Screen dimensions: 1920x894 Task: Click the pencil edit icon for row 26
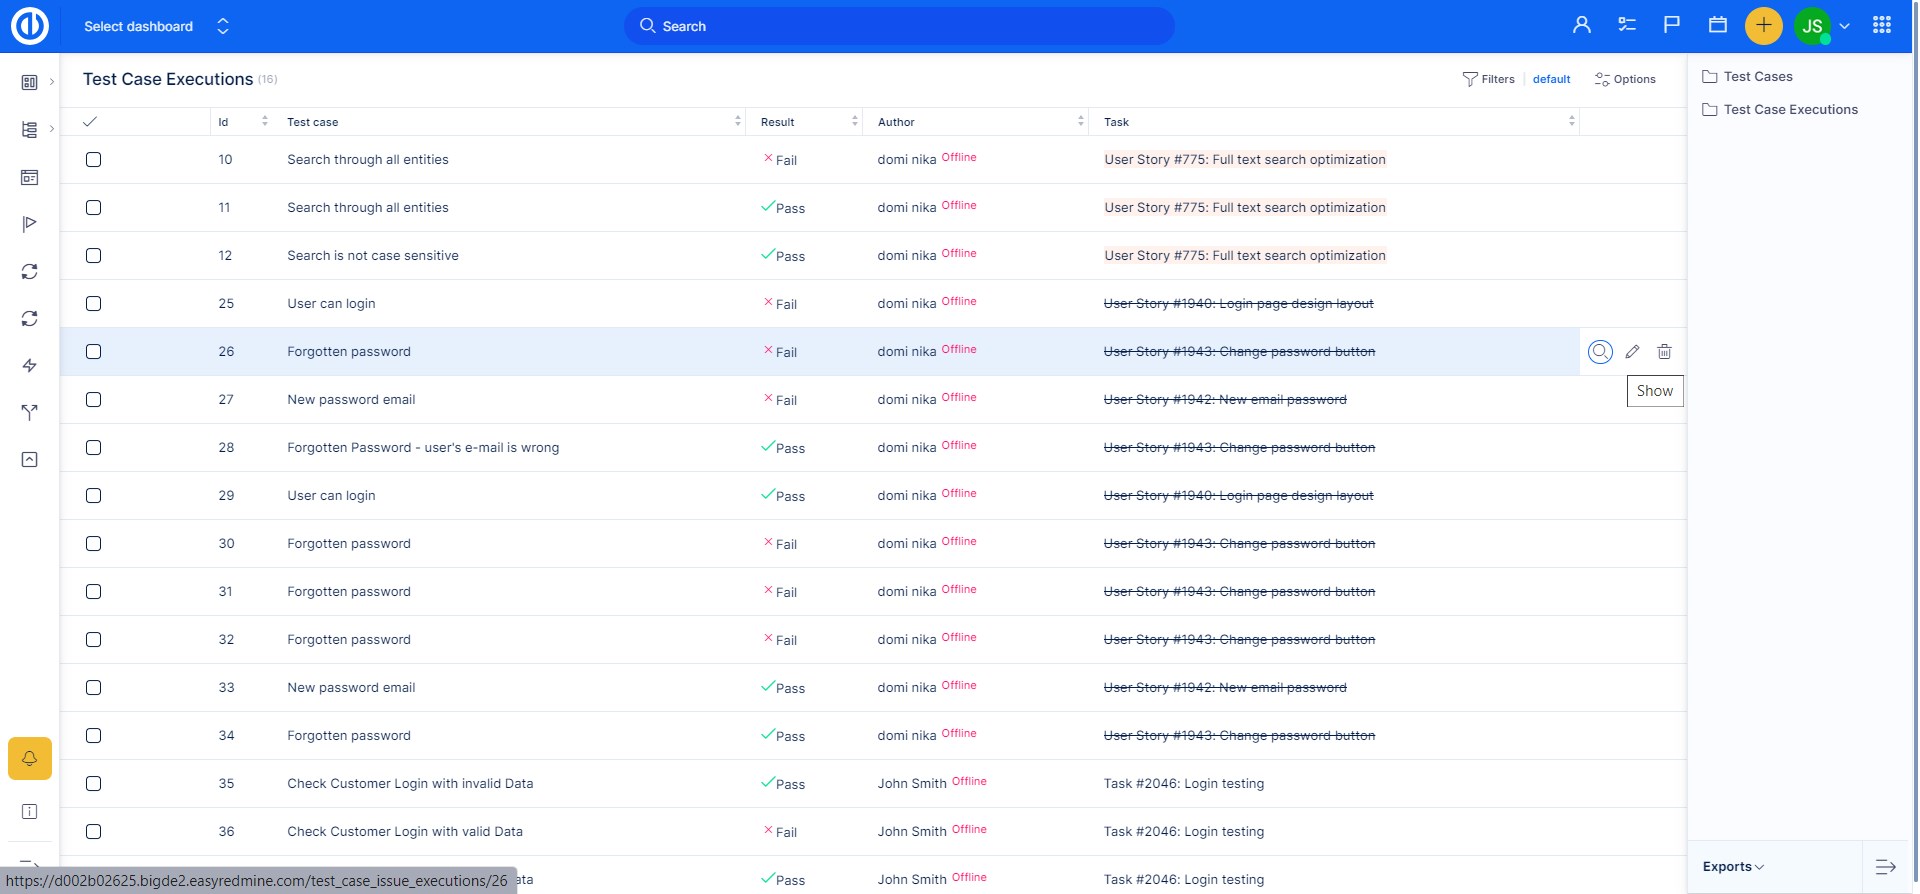point(1632,352)
